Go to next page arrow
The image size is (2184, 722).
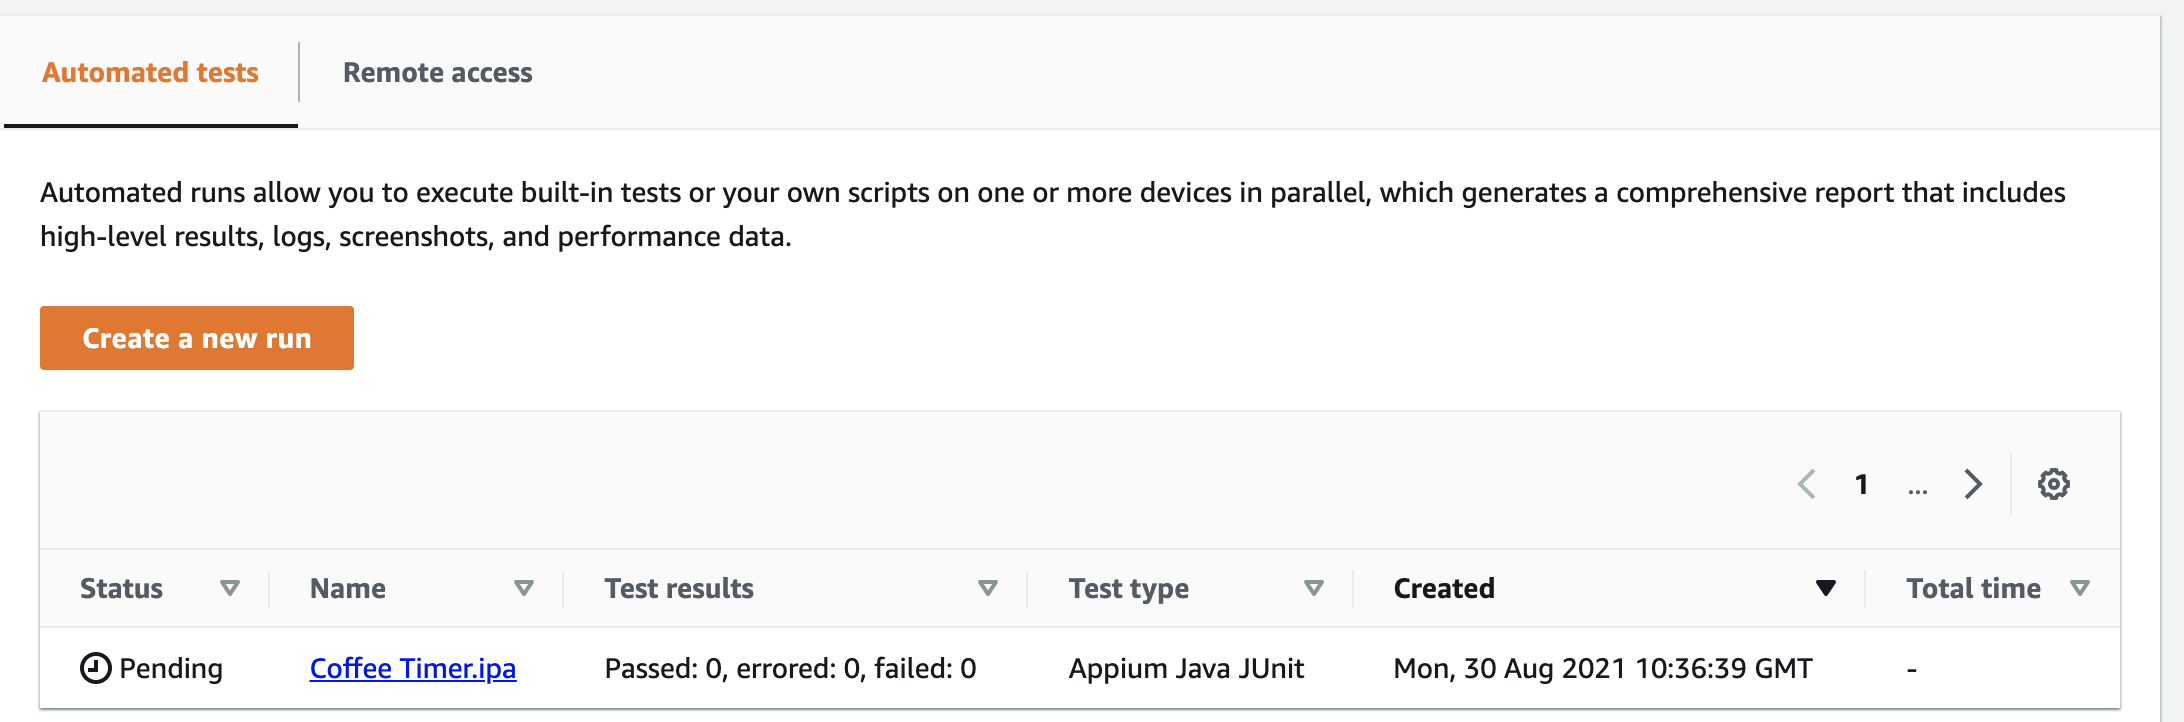click(1972, 484)
